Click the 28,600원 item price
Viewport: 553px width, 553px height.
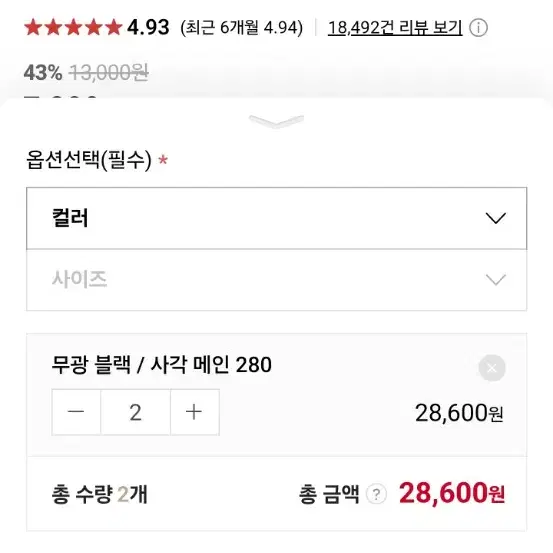459,413
